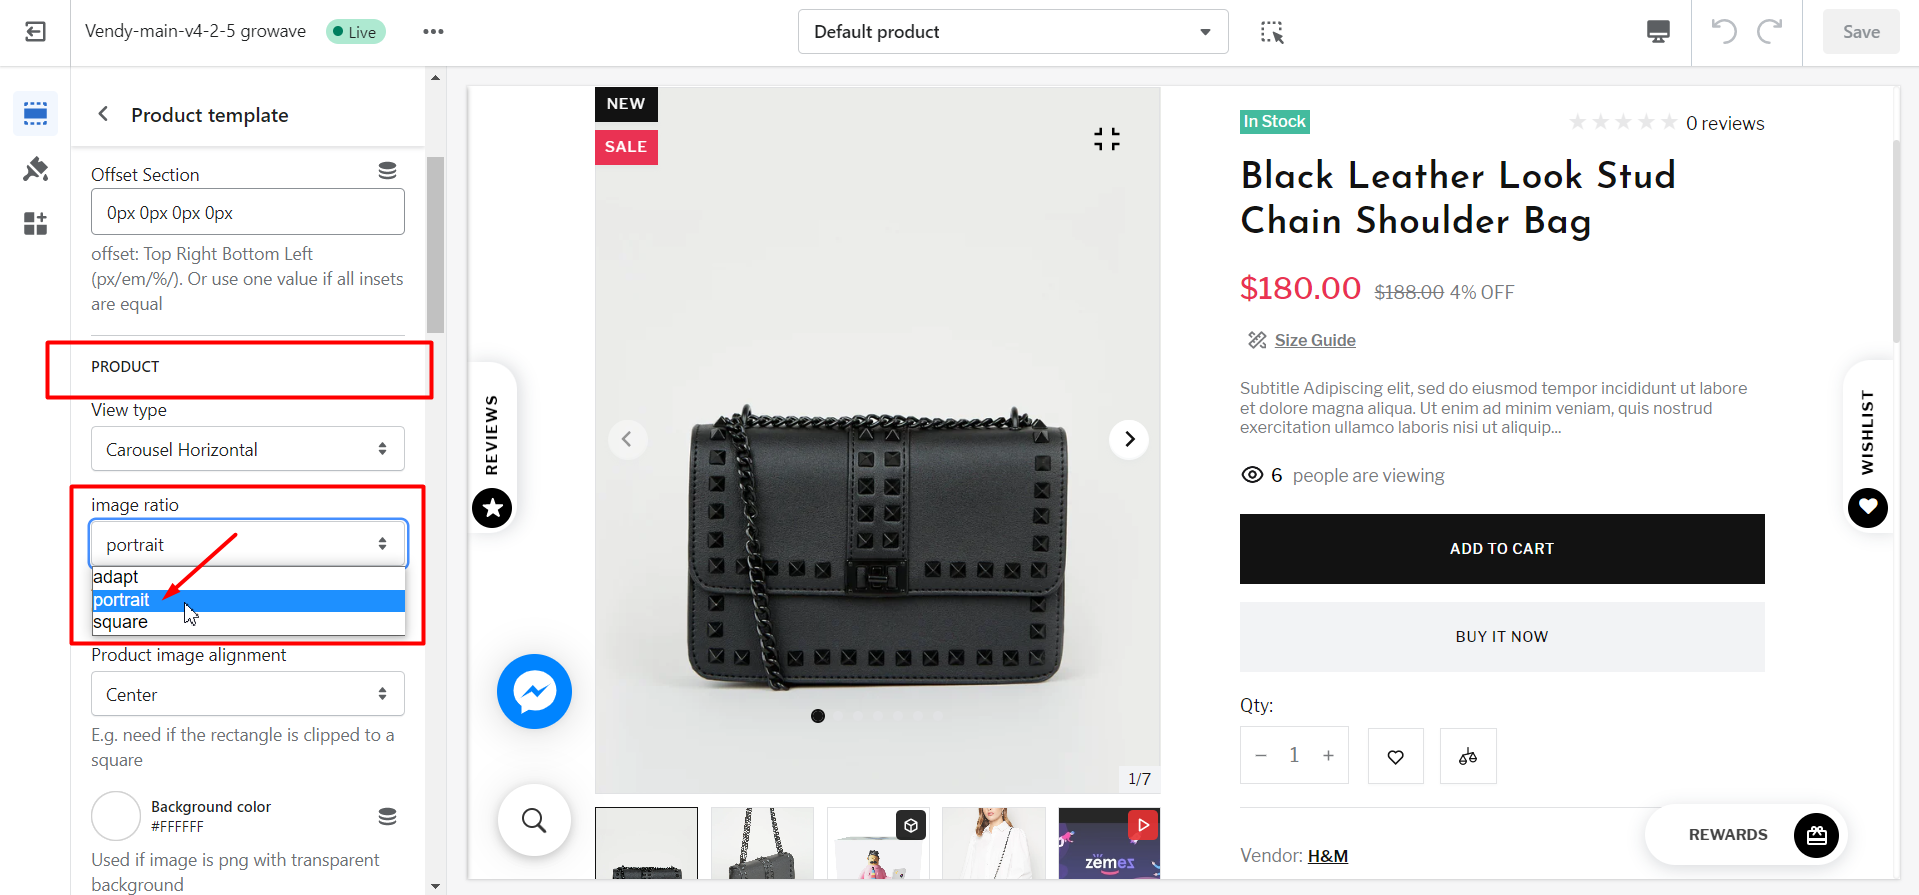Select square in the image ratio dropdown
This screenshot has height=895, width=1919.
120,621
